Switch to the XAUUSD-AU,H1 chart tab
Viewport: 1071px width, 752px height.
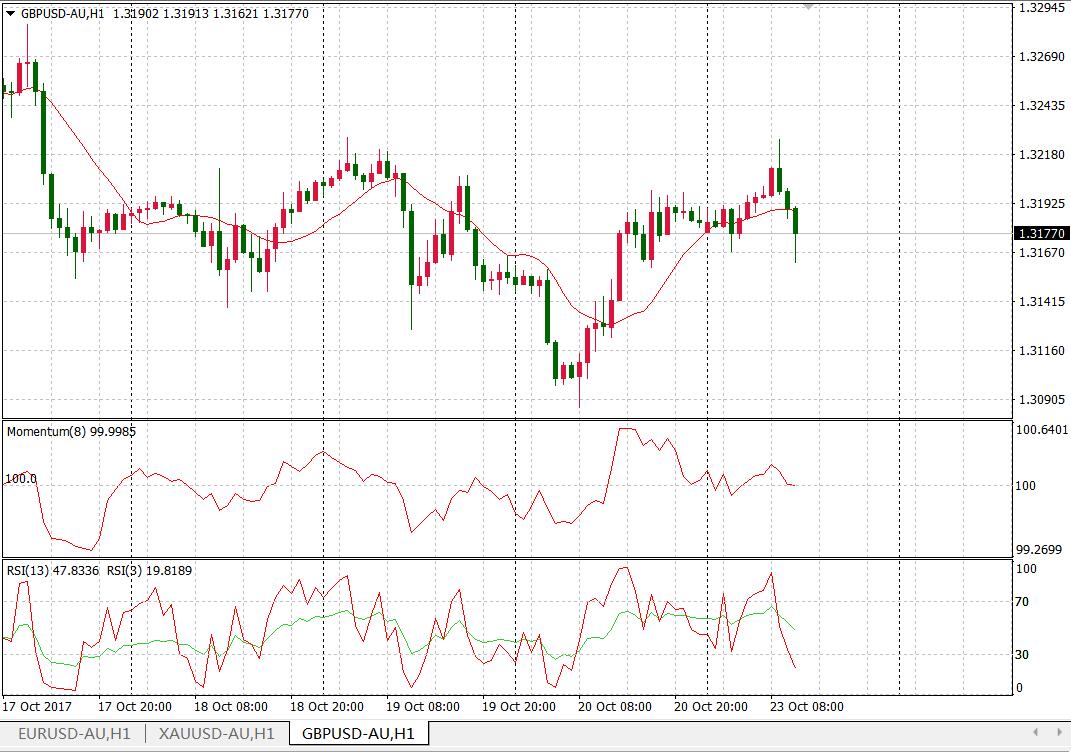tap(217, 734)
